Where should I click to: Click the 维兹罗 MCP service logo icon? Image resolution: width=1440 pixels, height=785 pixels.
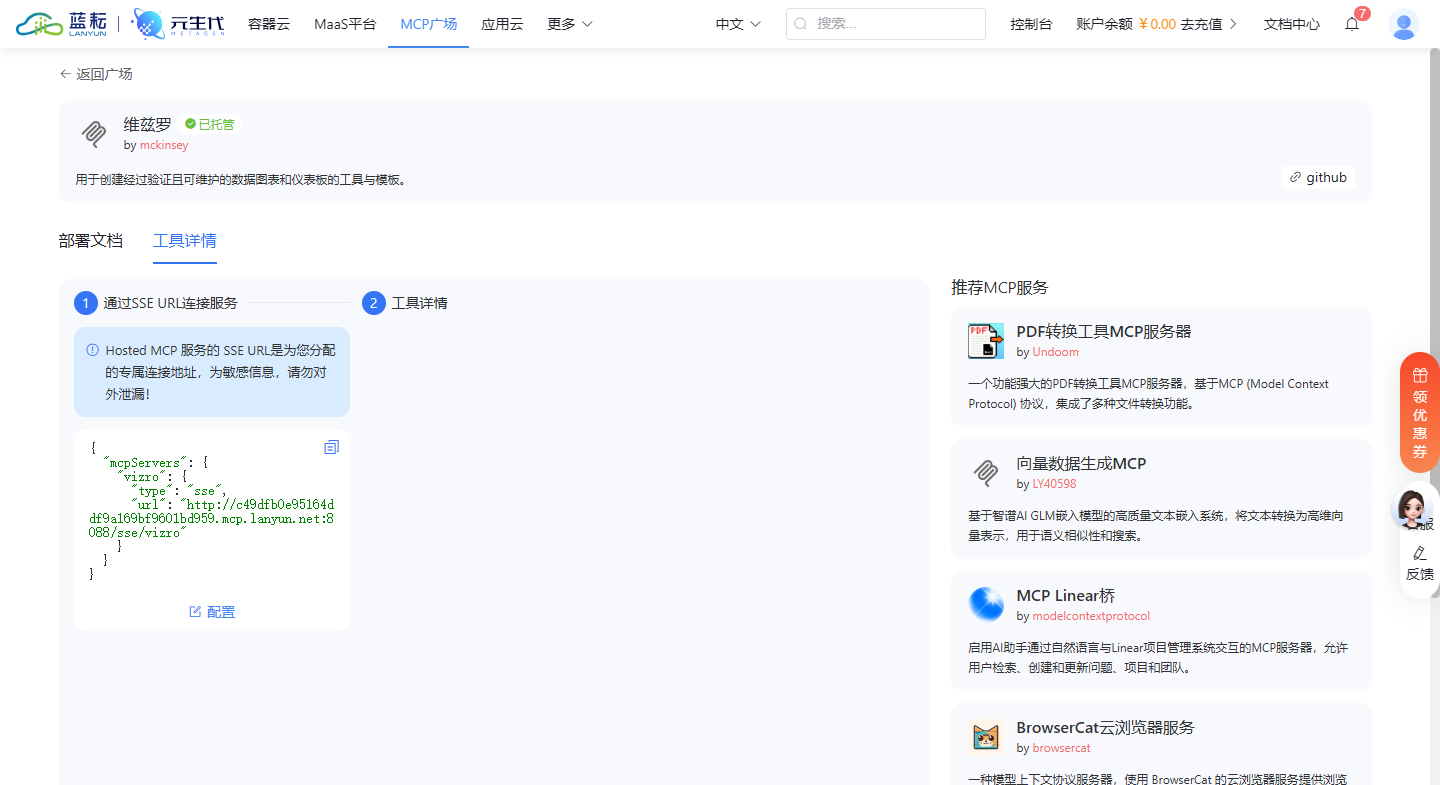click(x=93, y=133)
